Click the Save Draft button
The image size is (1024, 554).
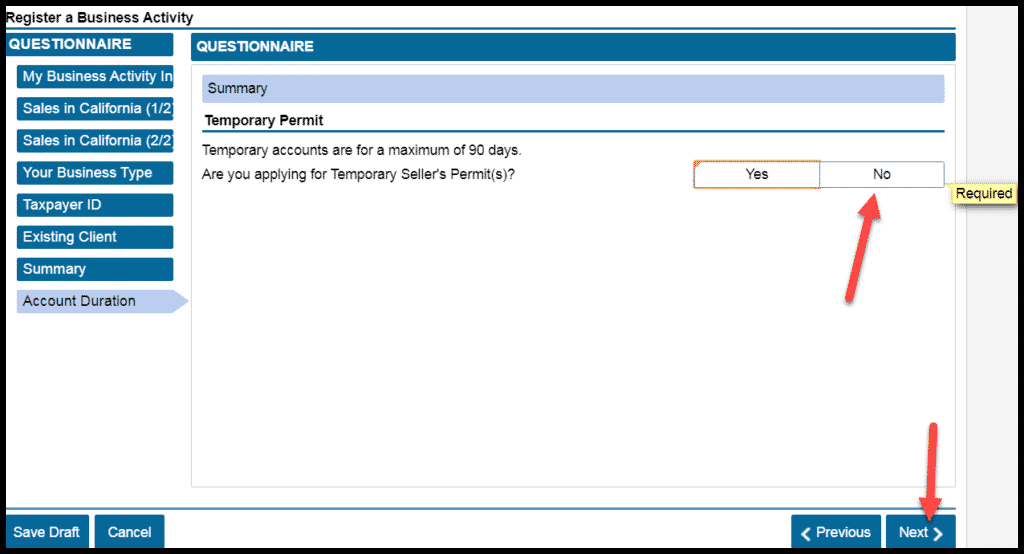point(47,532)
